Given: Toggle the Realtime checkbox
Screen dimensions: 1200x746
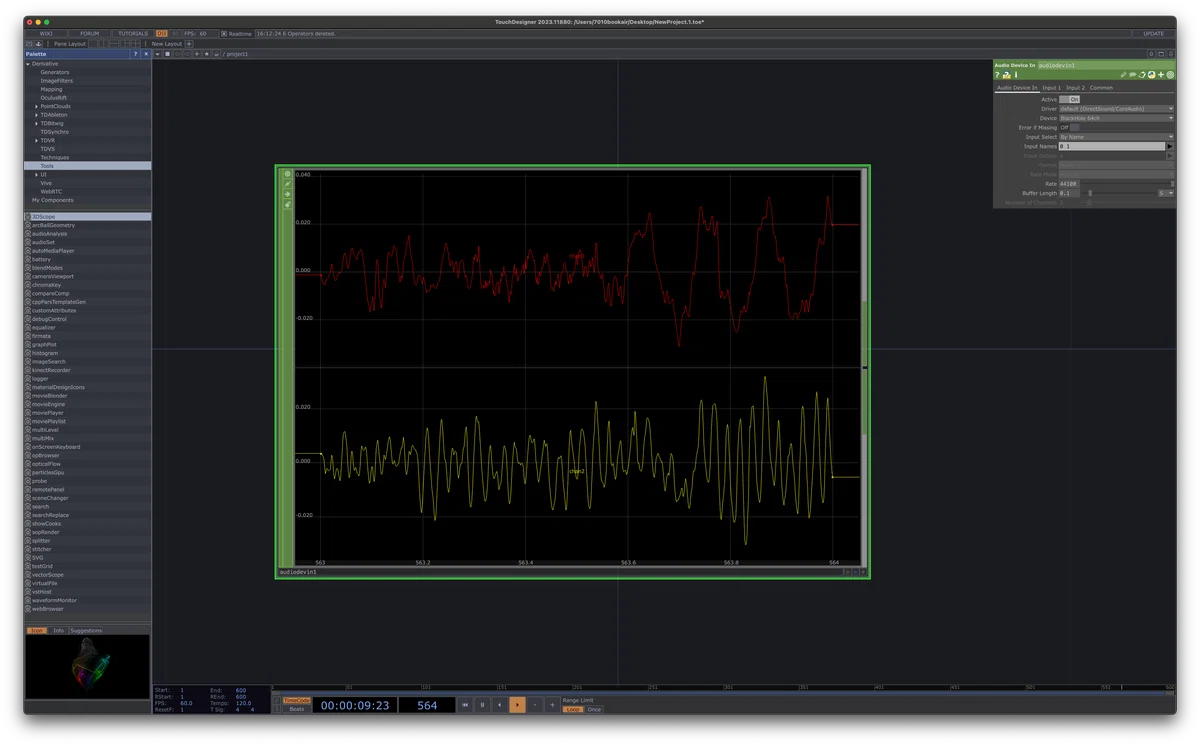Looking at the screenshot, I should coord(224,33).
